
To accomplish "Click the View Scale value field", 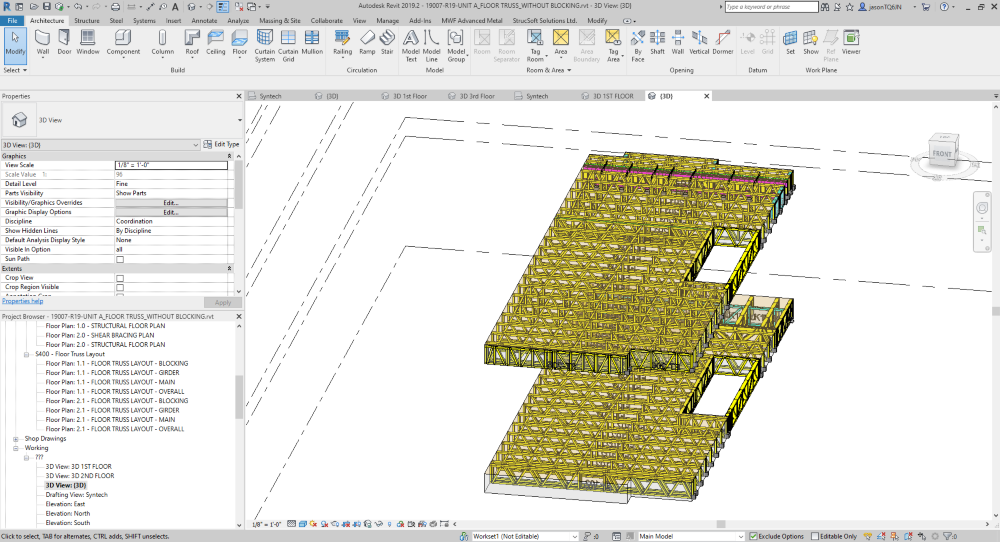I will [171, 165].
